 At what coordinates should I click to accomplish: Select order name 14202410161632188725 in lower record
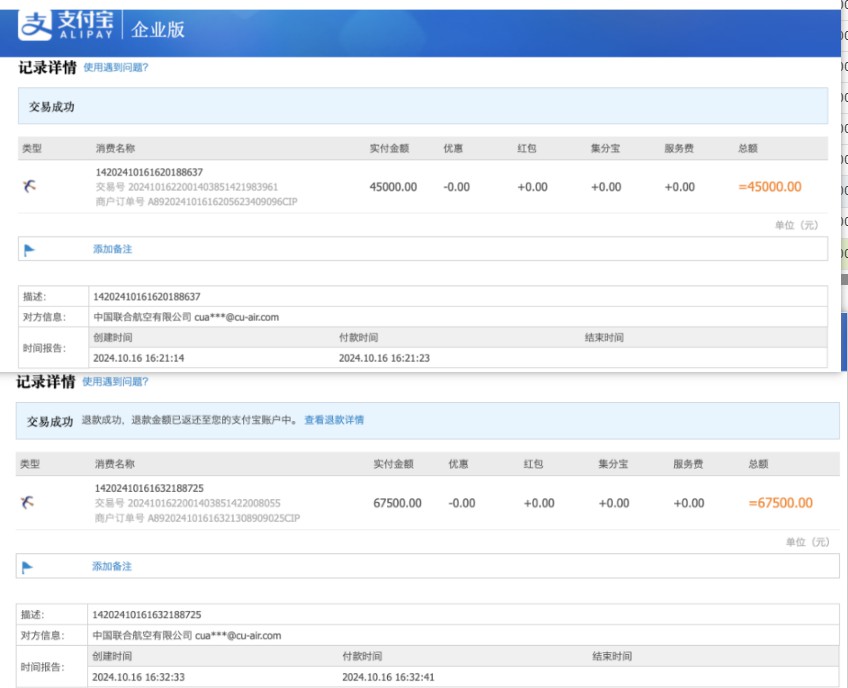pos(148,488)
